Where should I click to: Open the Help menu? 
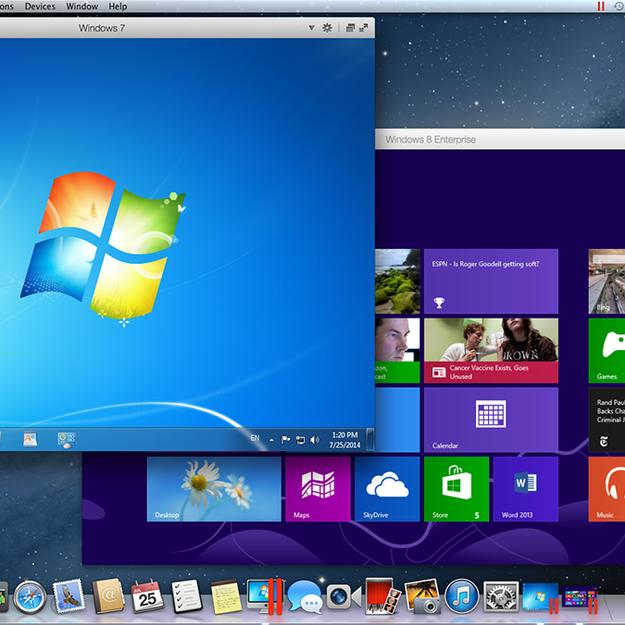(118, 6)
